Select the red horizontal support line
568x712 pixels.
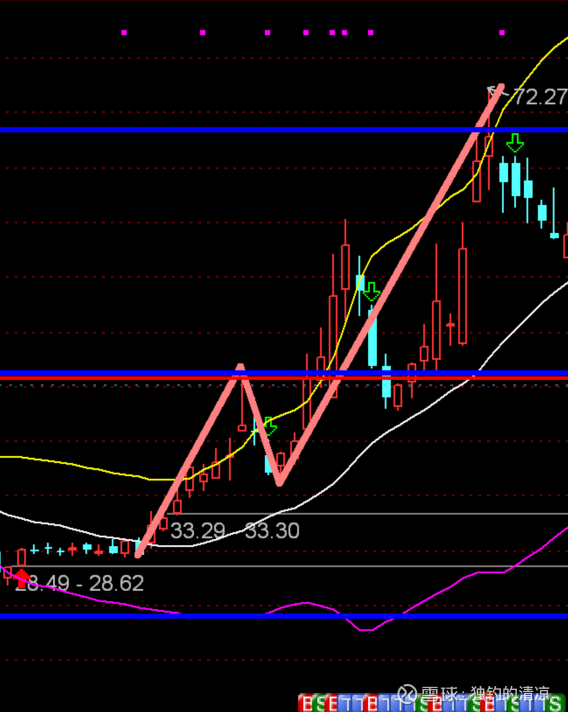point(284,378)
